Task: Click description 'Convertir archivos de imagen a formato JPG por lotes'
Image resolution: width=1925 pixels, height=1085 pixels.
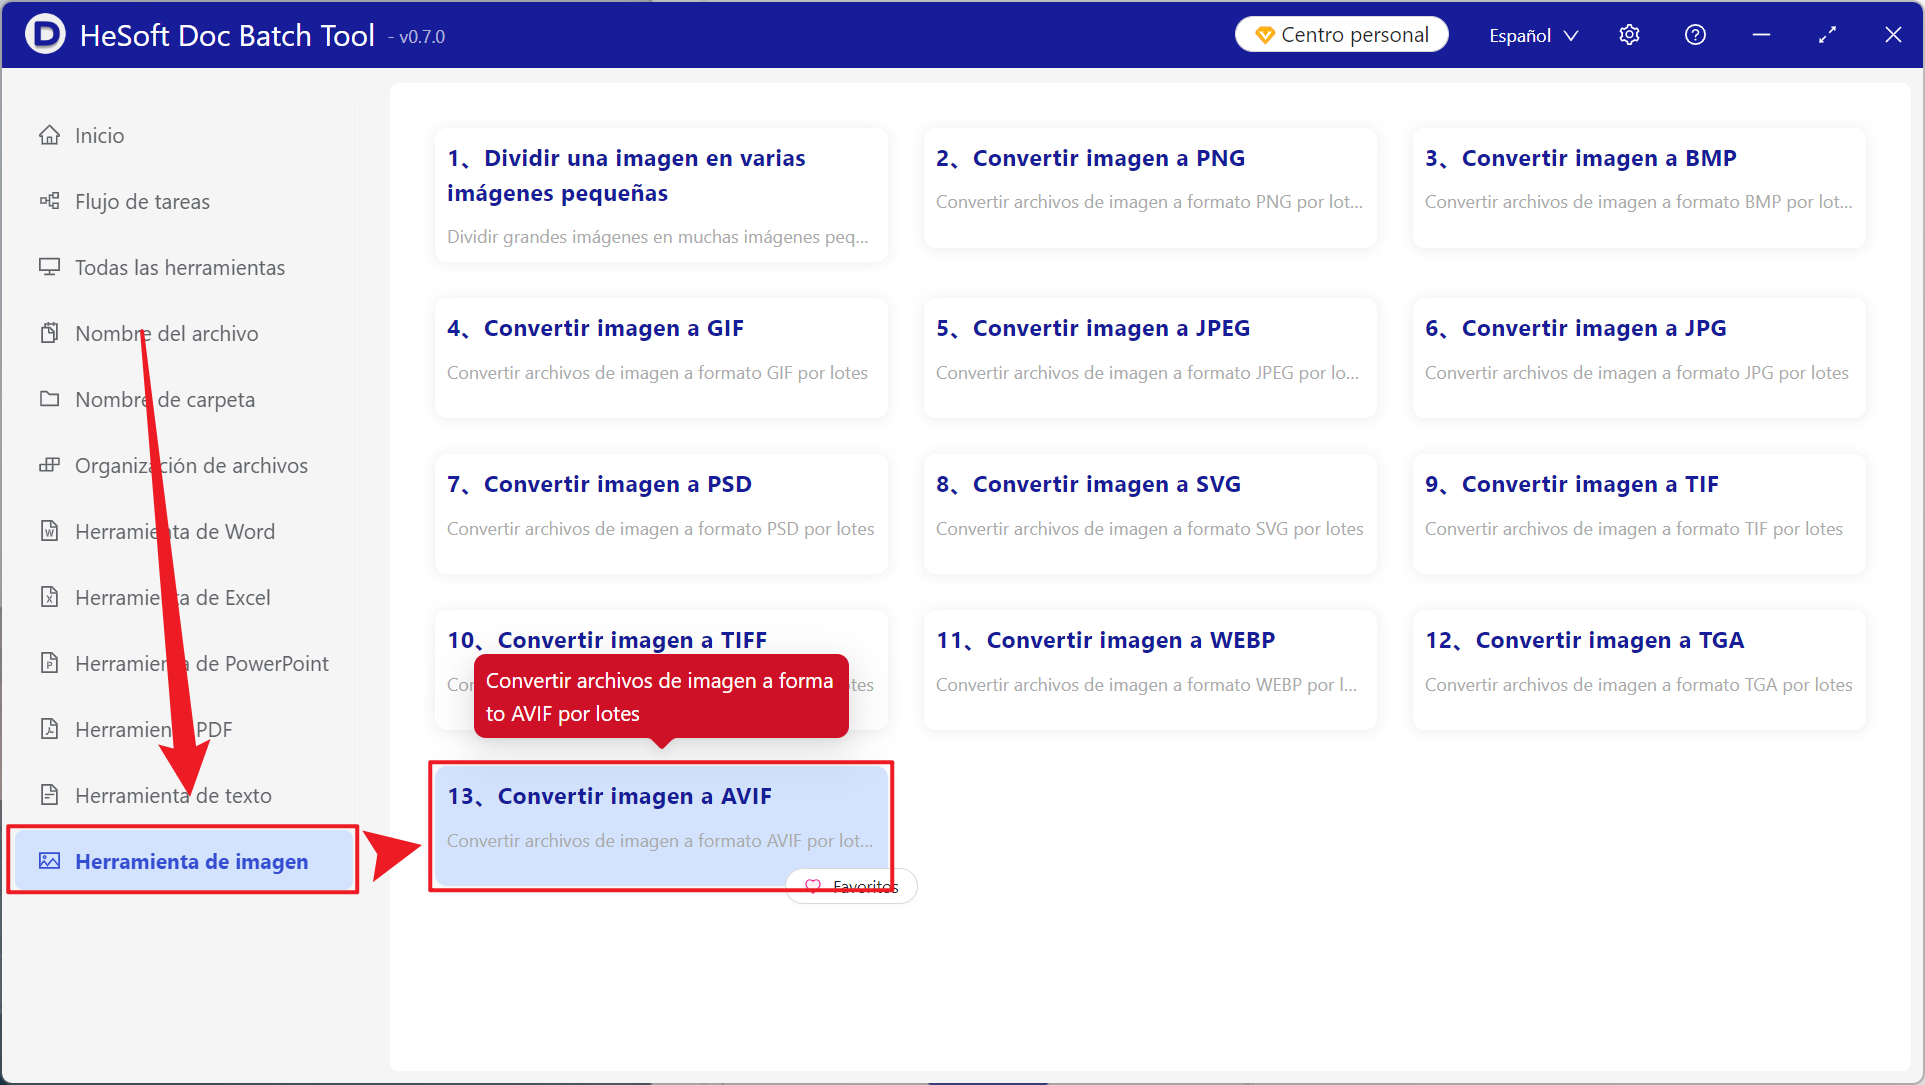Action: [x=1637, y=372]
